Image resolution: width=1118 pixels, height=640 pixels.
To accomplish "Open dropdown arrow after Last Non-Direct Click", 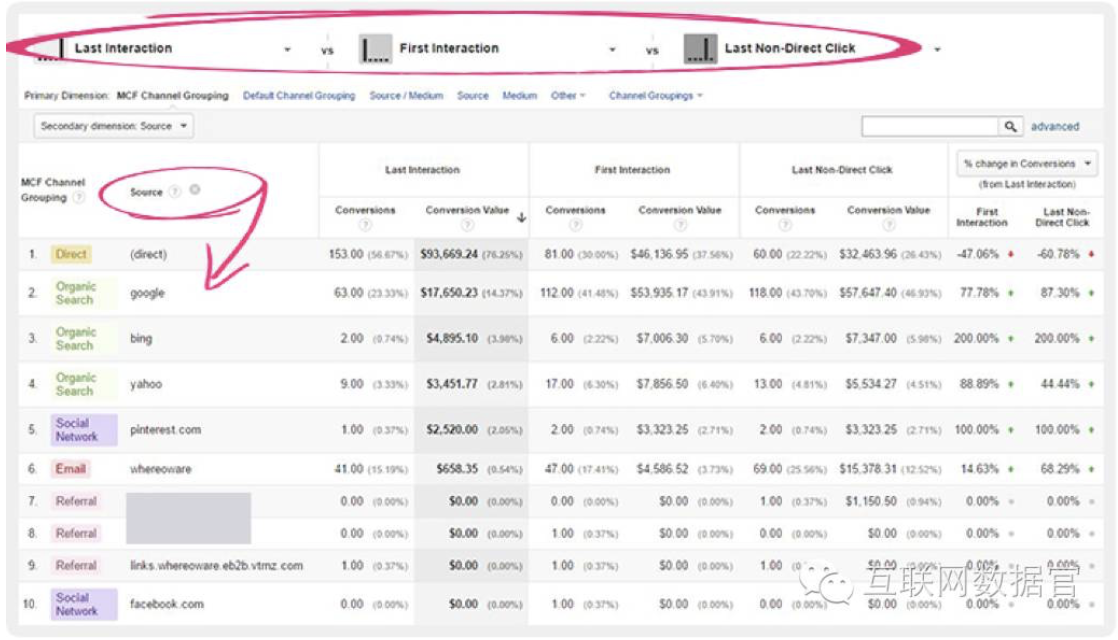I will (936, 49).
